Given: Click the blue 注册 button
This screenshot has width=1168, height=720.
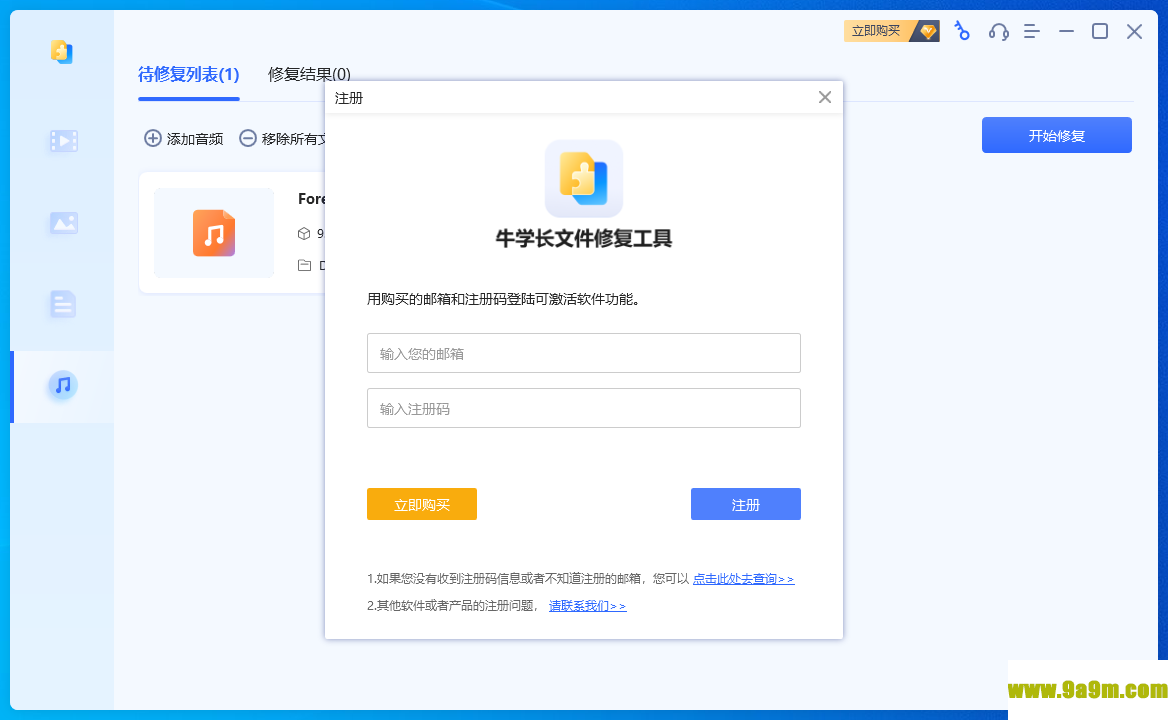Looking at the screenshot, I should point(746,504).
